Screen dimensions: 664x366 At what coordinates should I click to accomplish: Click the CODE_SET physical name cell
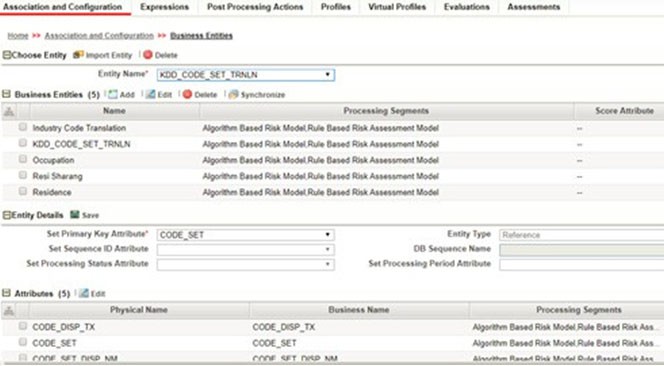click(x=54, y=343)
